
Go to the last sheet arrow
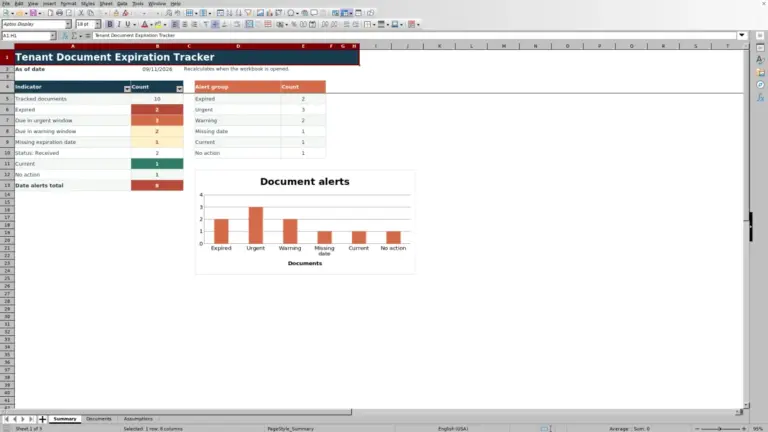[31, 419]
